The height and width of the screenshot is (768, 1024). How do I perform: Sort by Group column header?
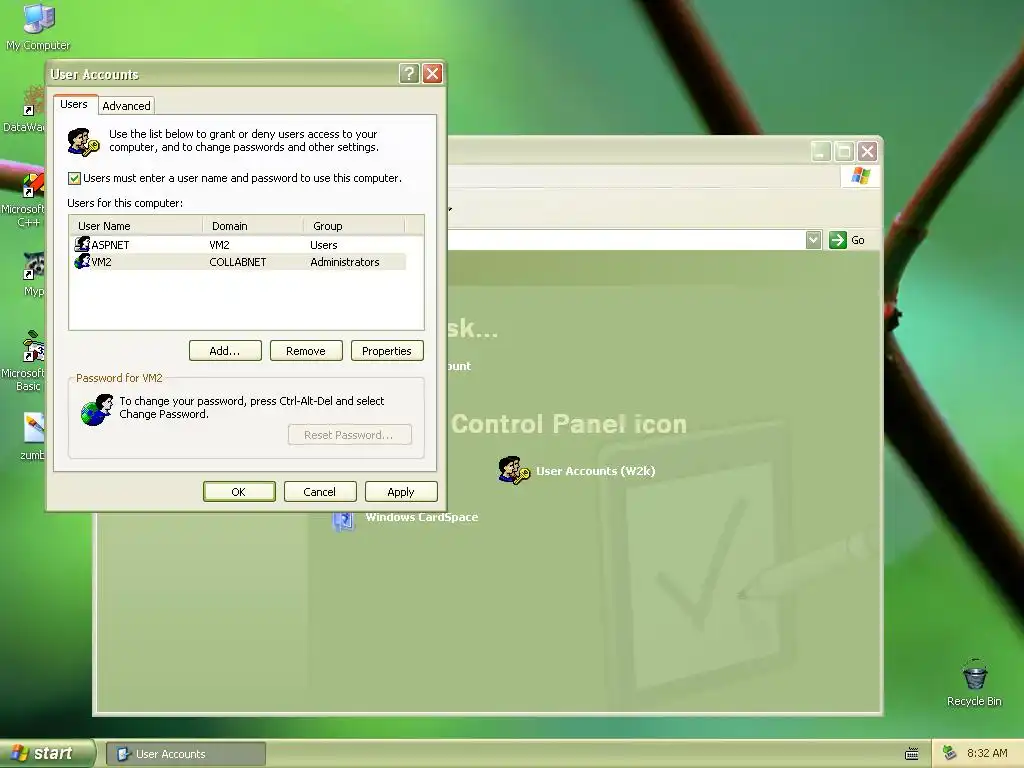click(354, 226)
